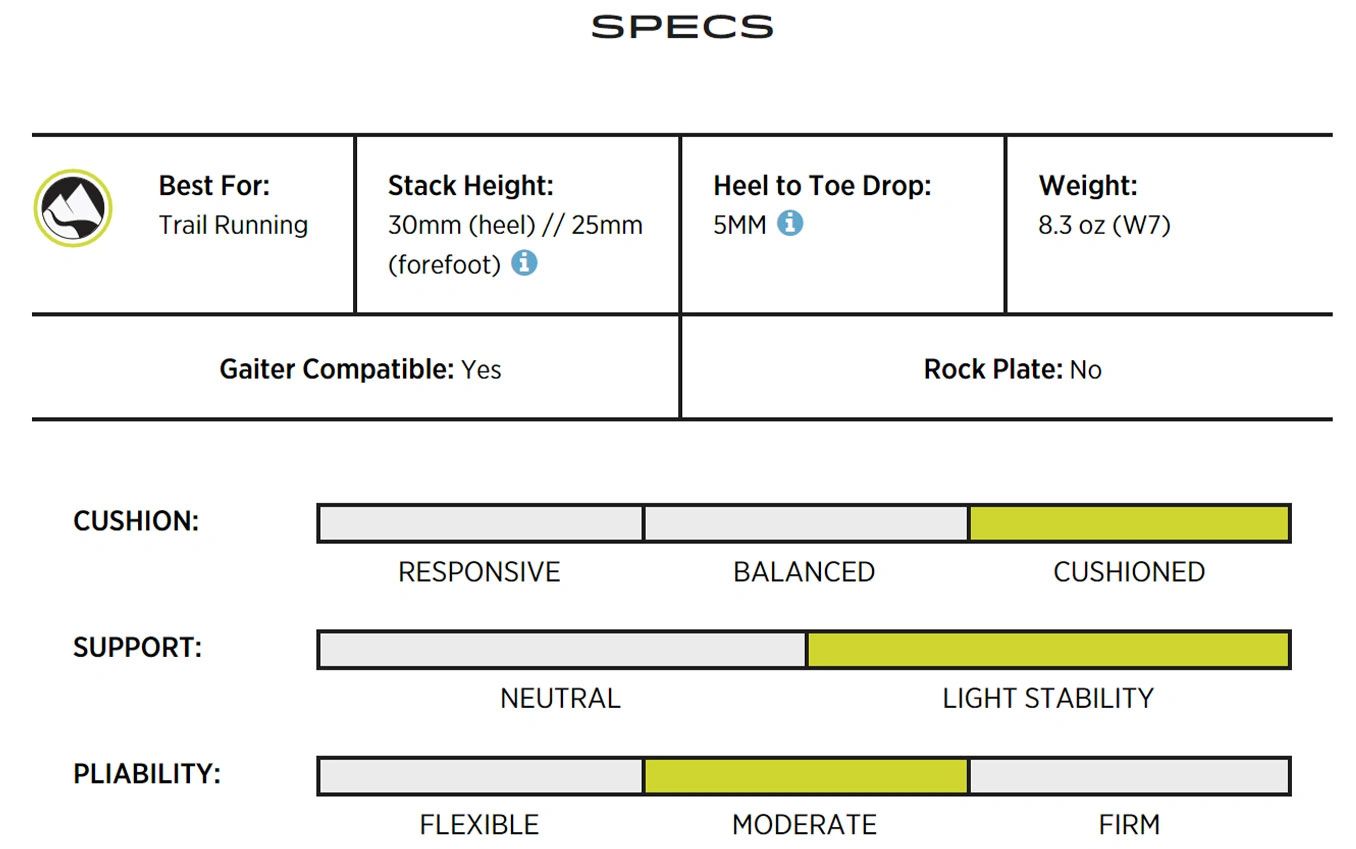Viewport: 1356px width, 849px height.
Task: Click the Balanced segment of the Cushion bar
Action: [x=806, y=523]
